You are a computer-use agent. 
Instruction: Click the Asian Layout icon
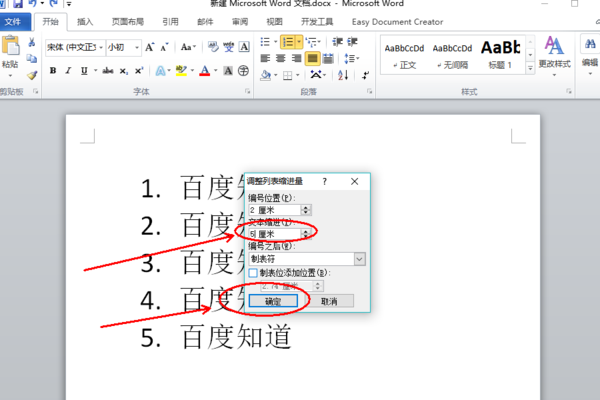click(316, 75)
